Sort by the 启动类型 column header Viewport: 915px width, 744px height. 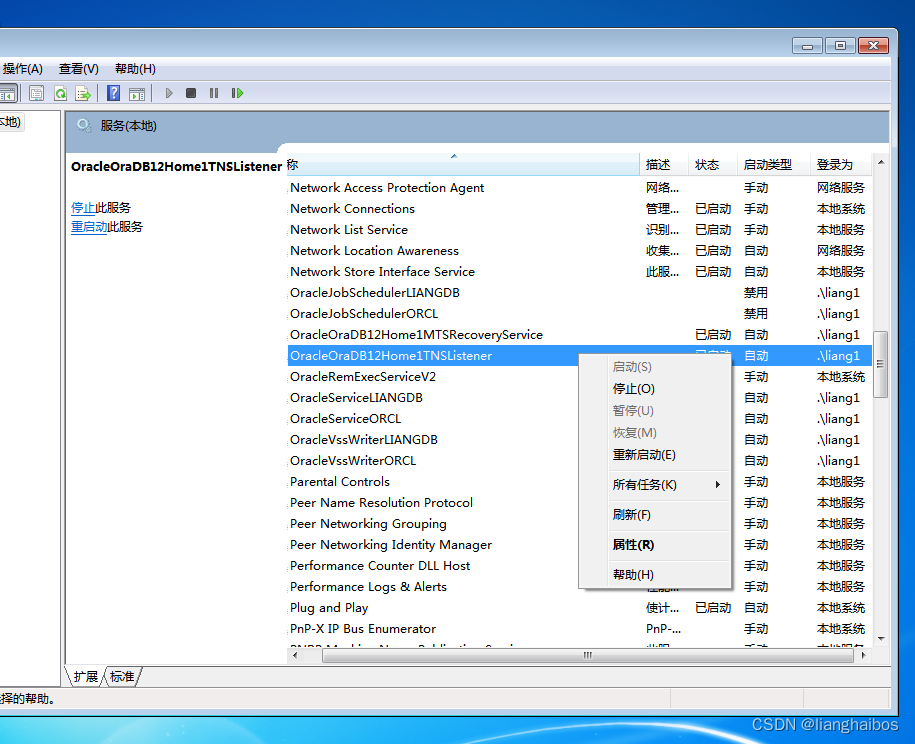pos(773,165)
